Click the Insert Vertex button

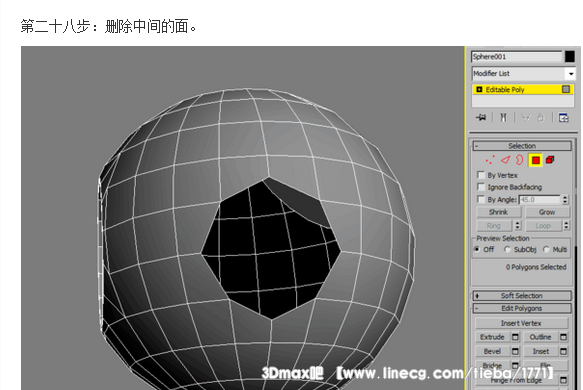coord(521,323)
